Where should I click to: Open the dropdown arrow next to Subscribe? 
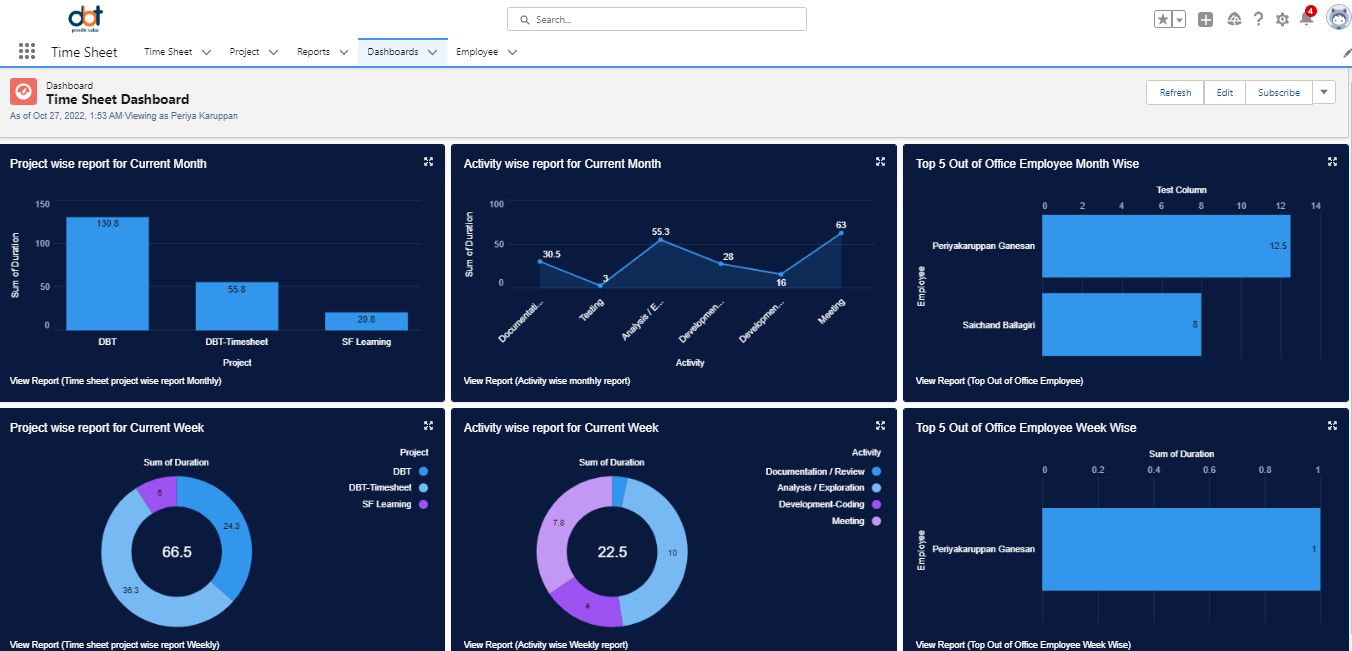point(1324,92)
